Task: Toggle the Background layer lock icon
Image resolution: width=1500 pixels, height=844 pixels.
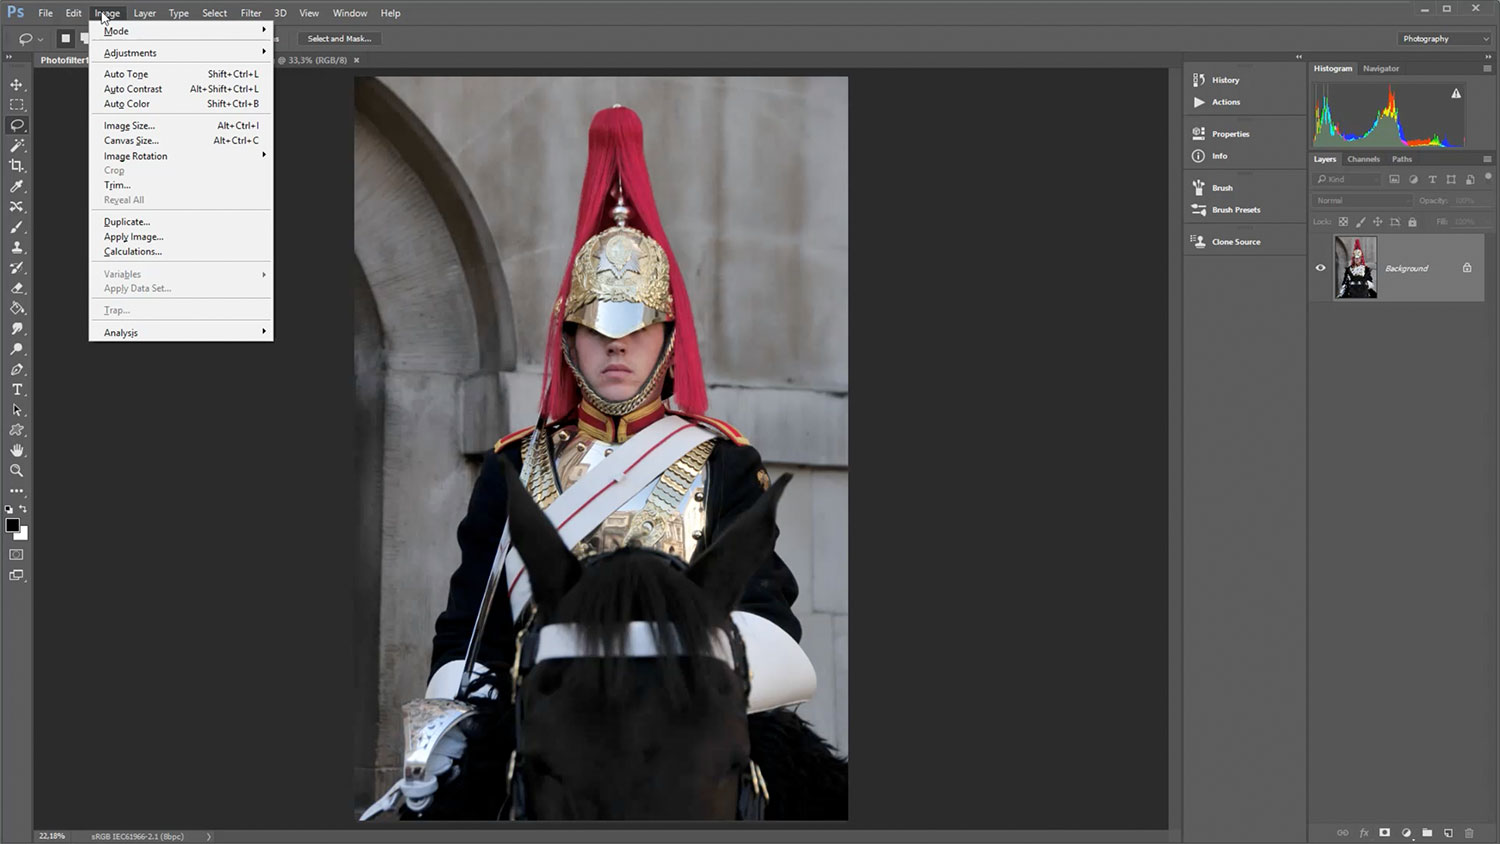Action: 1467,268
